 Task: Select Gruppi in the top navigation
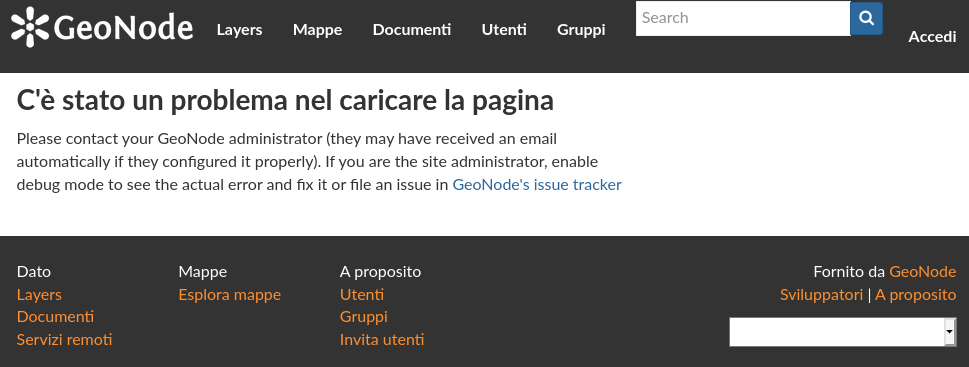click(581, 30)
